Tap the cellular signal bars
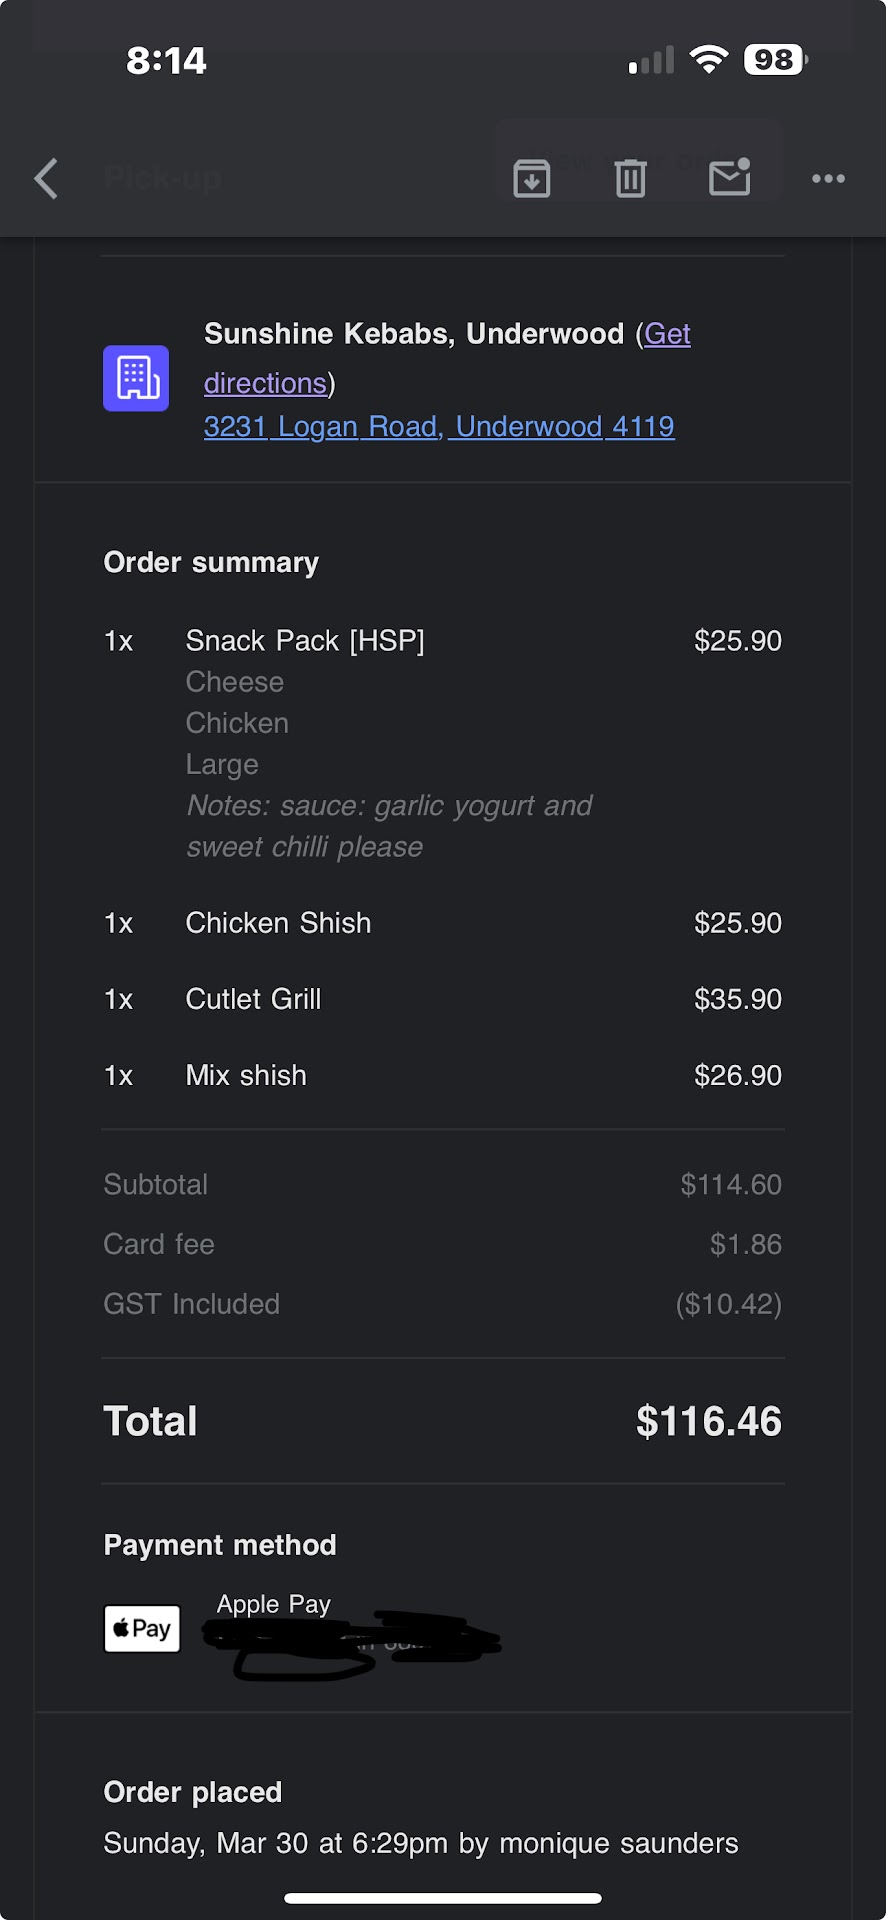Screen dimensions: 886x1920 (651, 61)
